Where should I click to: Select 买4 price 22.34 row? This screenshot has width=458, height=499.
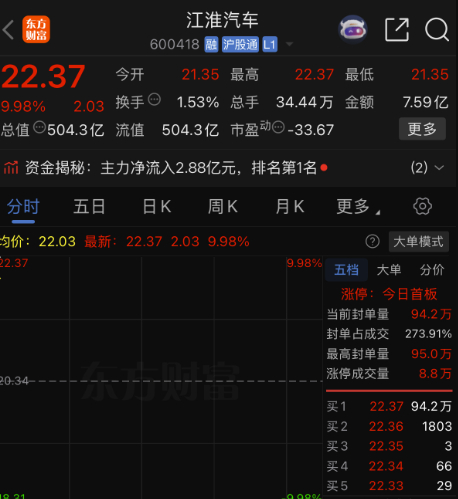click(389, 466)
